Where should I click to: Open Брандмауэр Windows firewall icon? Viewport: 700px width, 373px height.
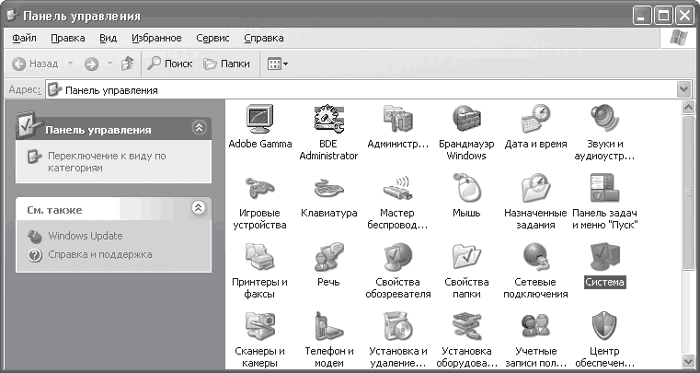click(467, 119)
